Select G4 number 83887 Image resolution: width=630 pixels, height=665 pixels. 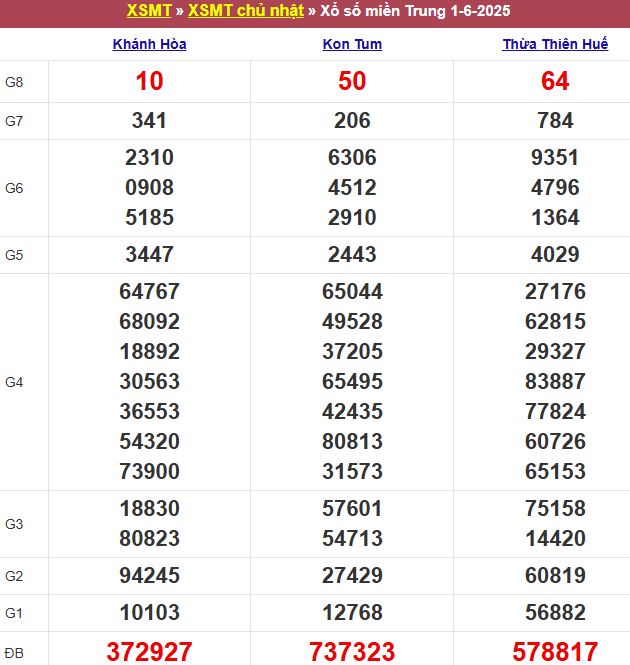pos(555,381)
